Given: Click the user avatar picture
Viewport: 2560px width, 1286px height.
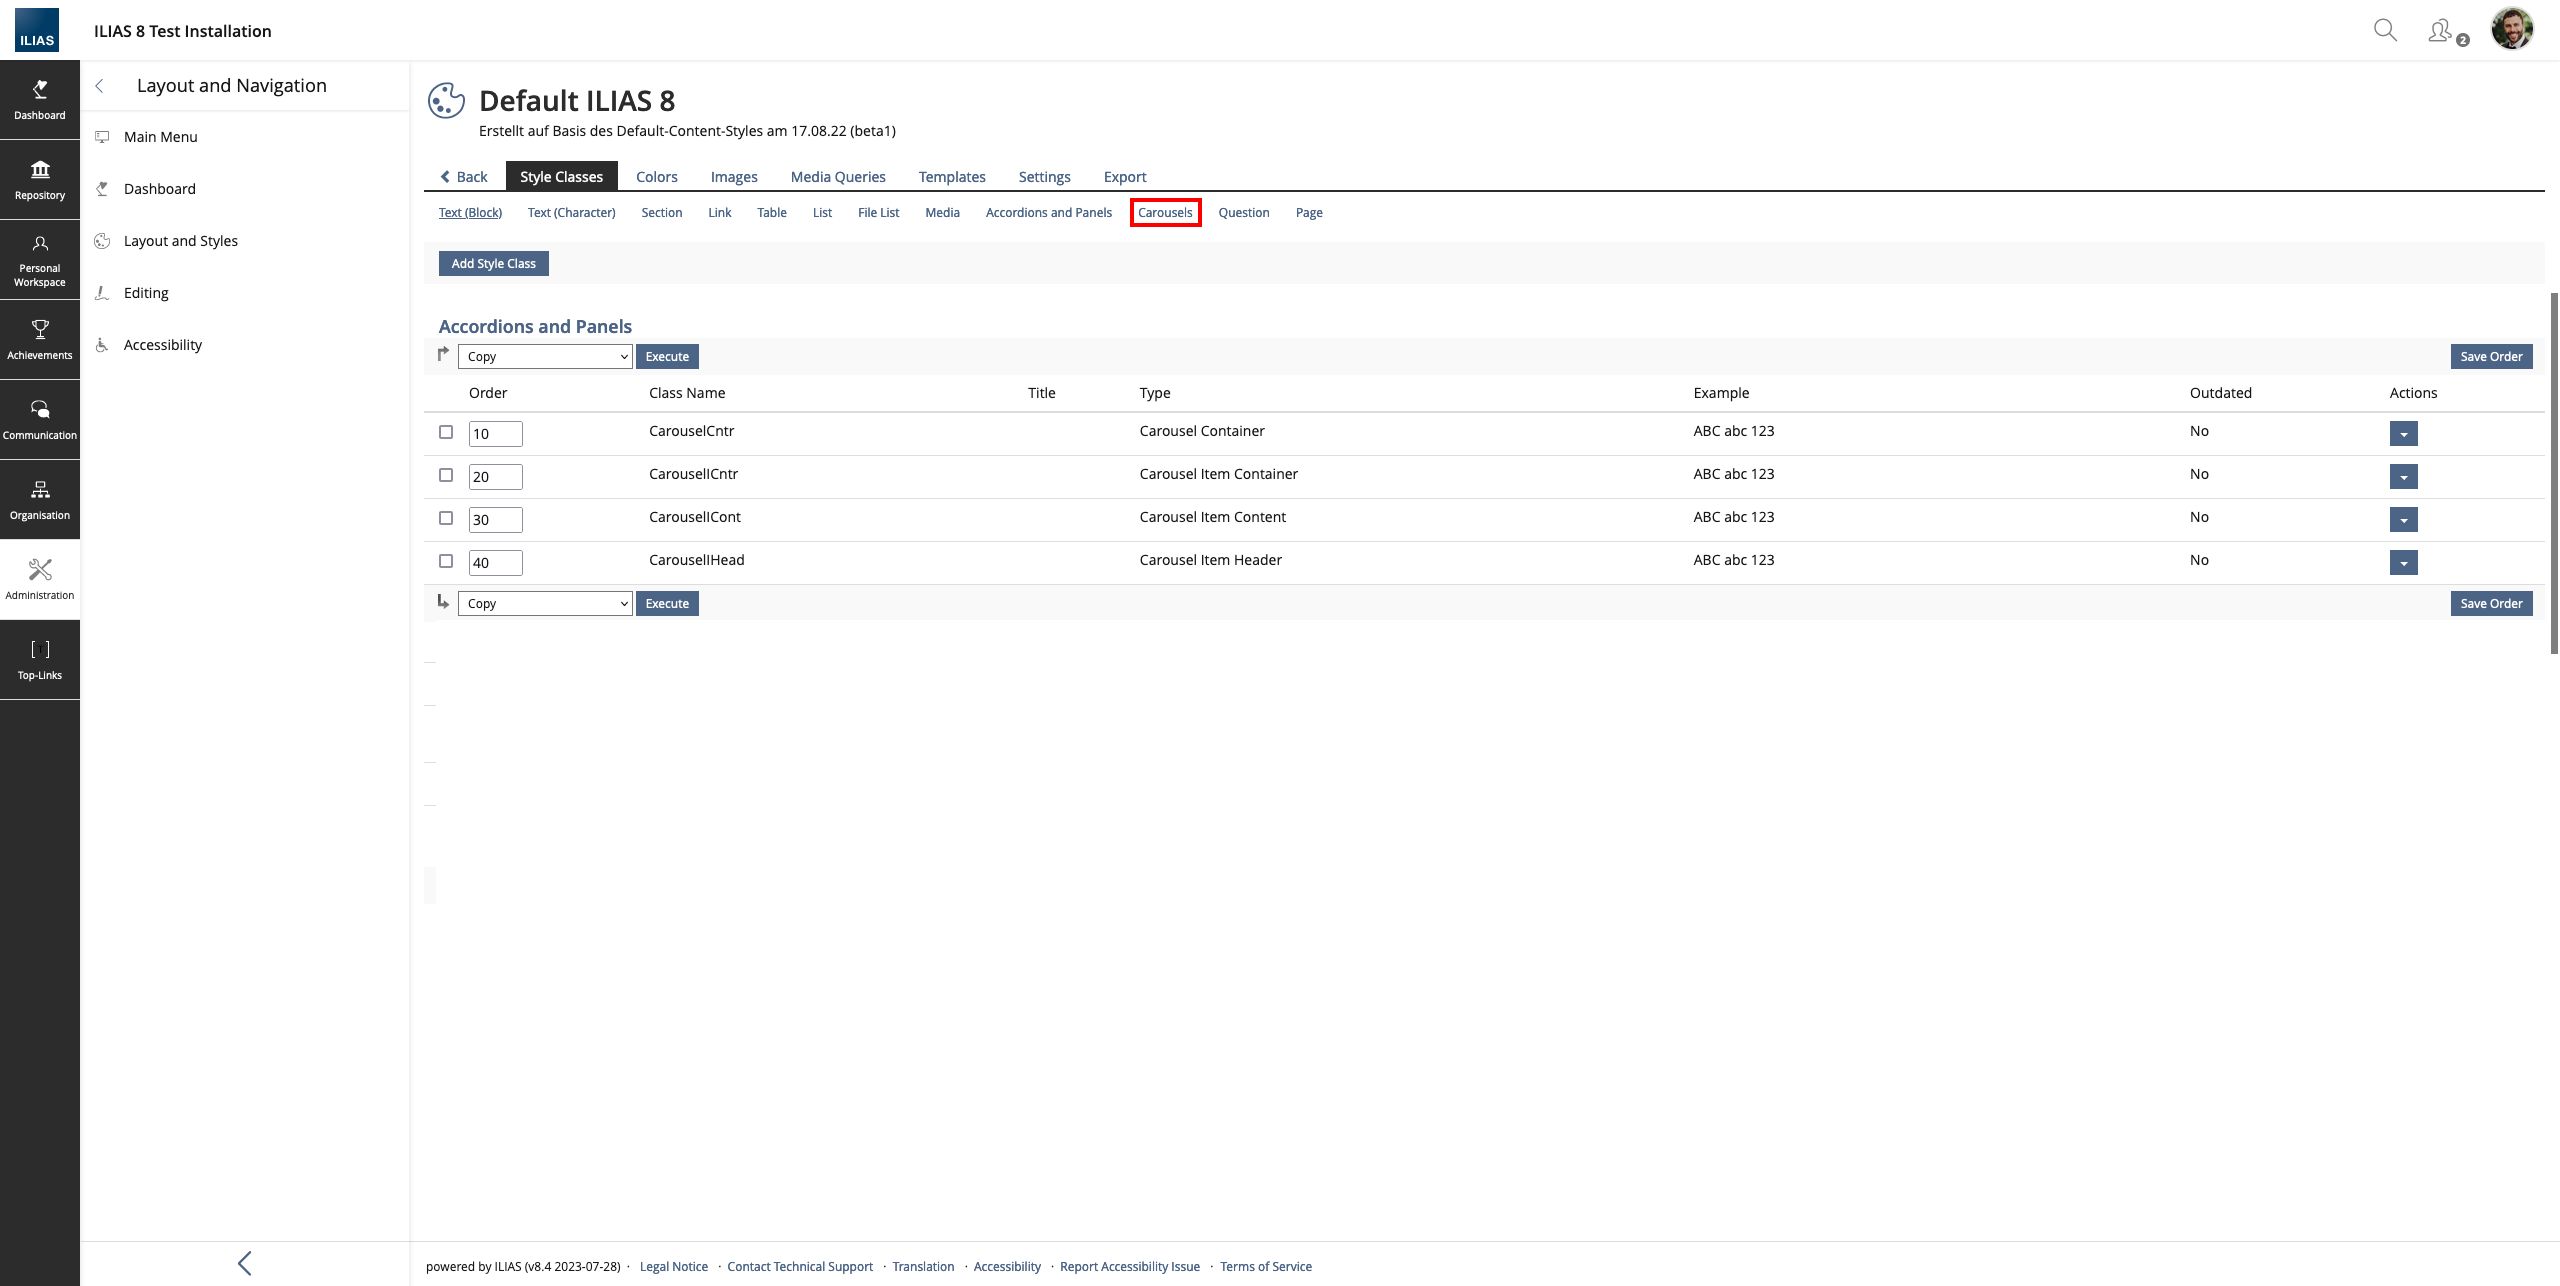Looking at the screenshot, I should tap(2512, 29).
